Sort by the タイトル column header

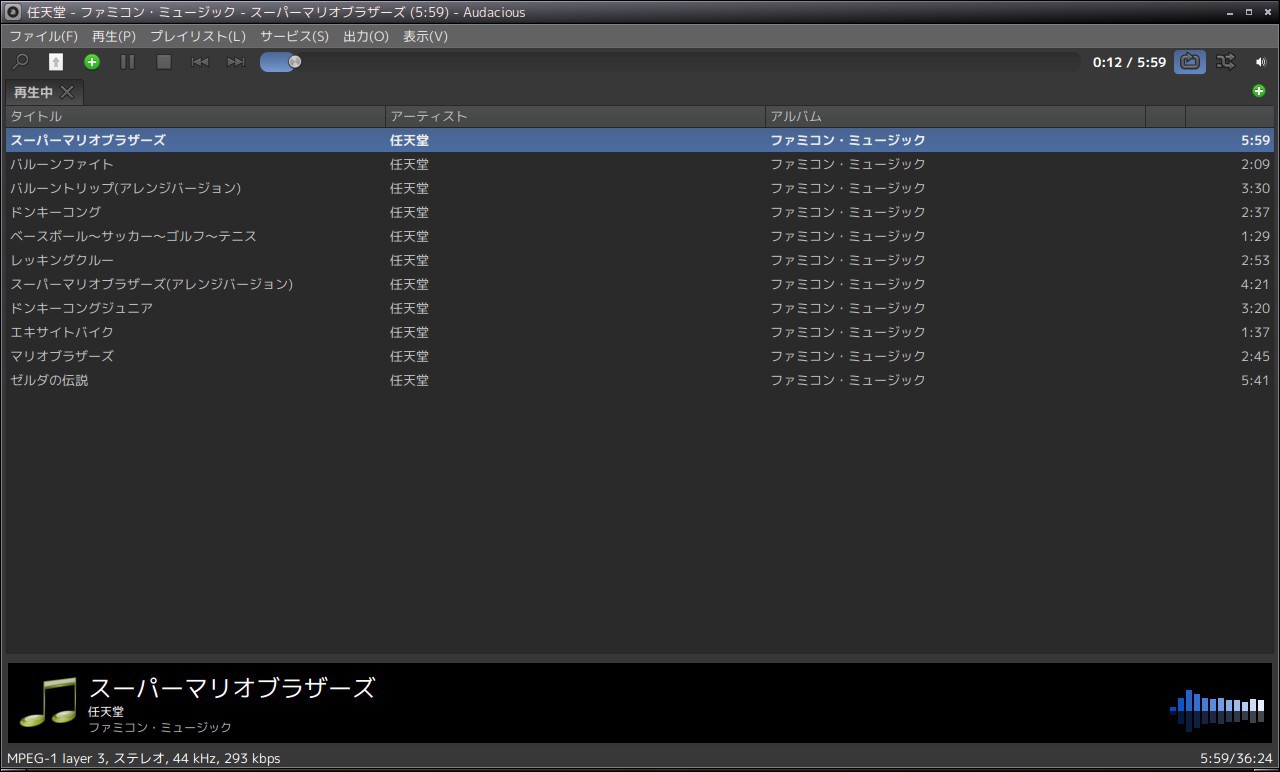(195, 116)
